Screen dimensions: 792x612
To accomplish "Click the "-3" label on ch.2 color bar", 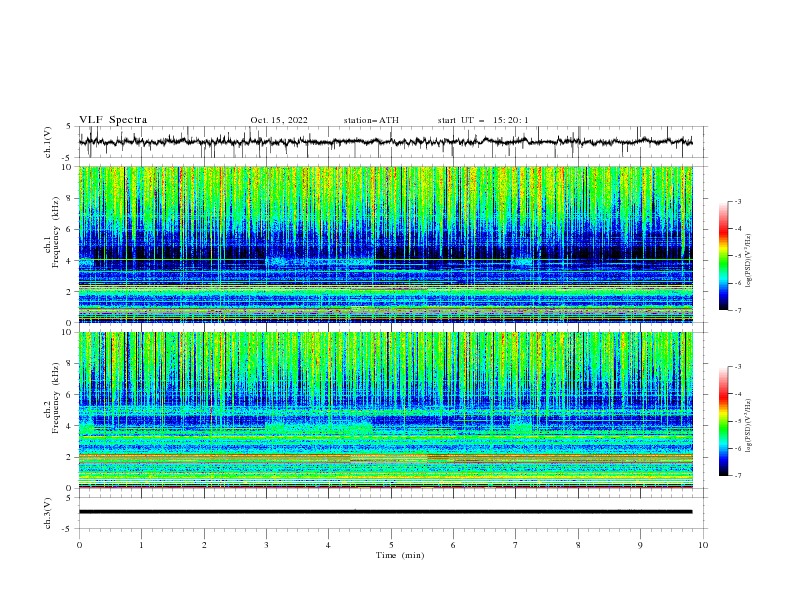I will point(738,366).
